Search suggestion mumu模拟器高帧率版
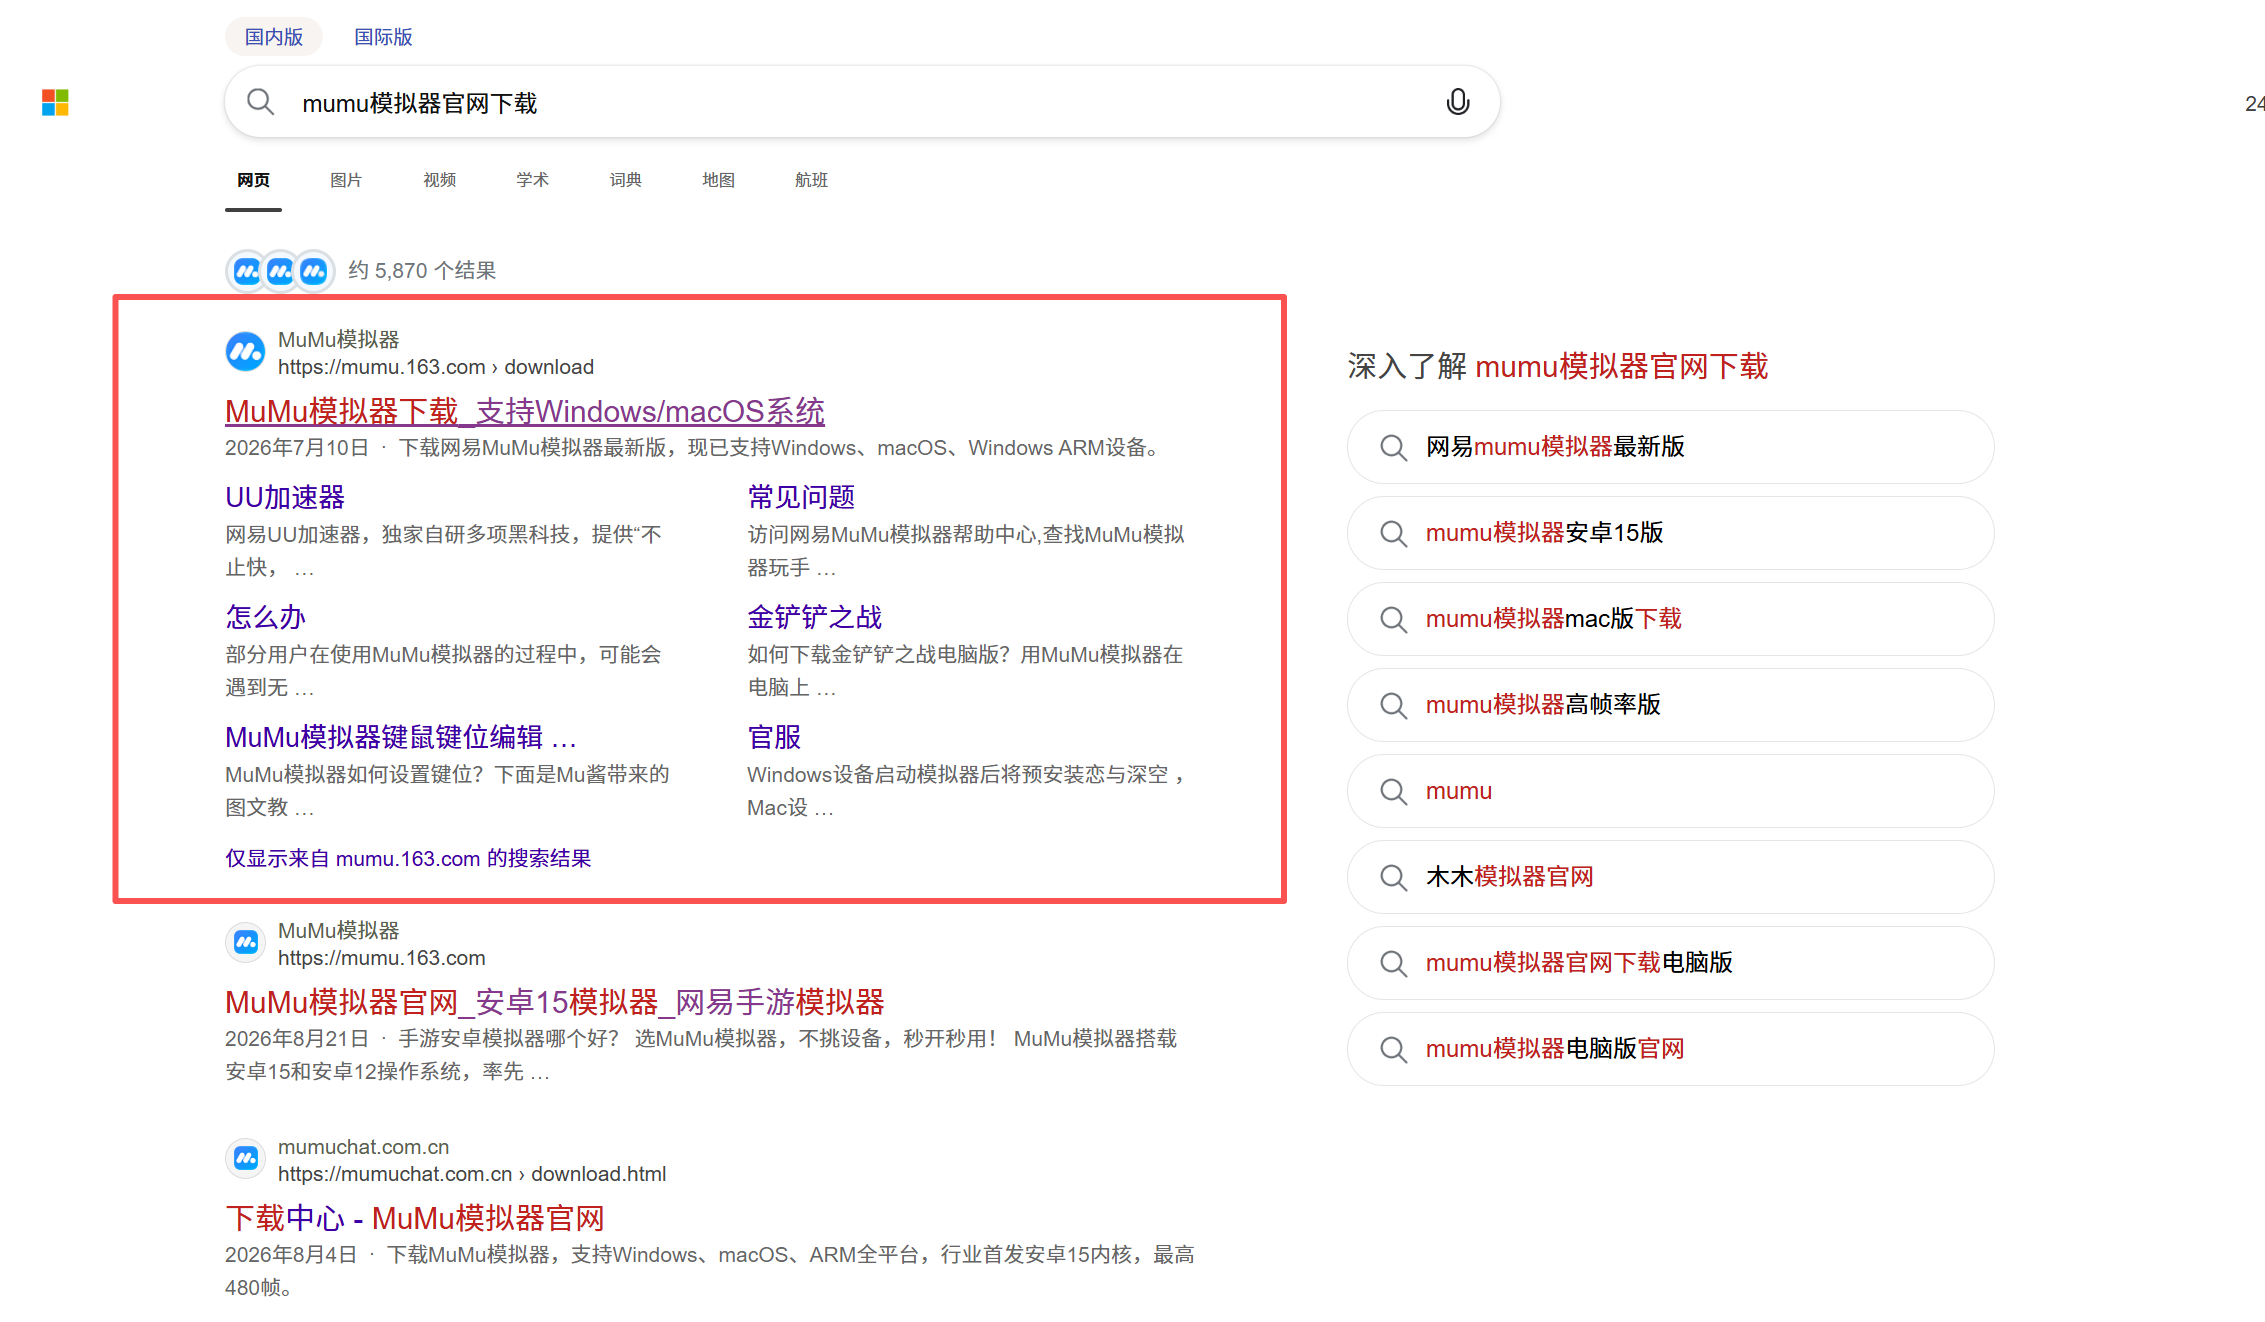 point(1670,705)
